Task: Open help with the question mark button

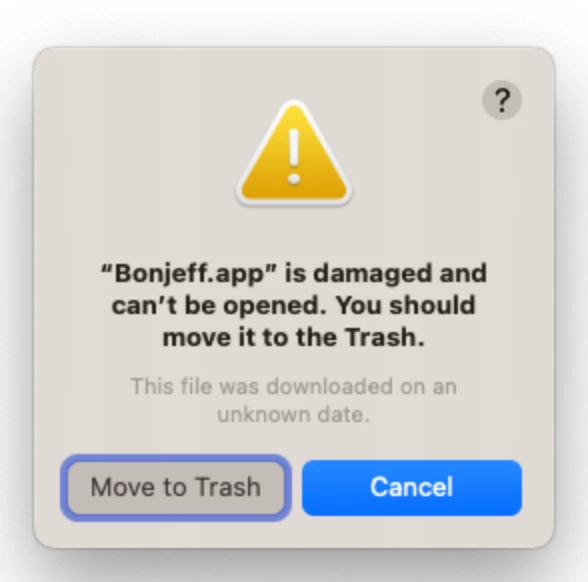Action: 501,100
